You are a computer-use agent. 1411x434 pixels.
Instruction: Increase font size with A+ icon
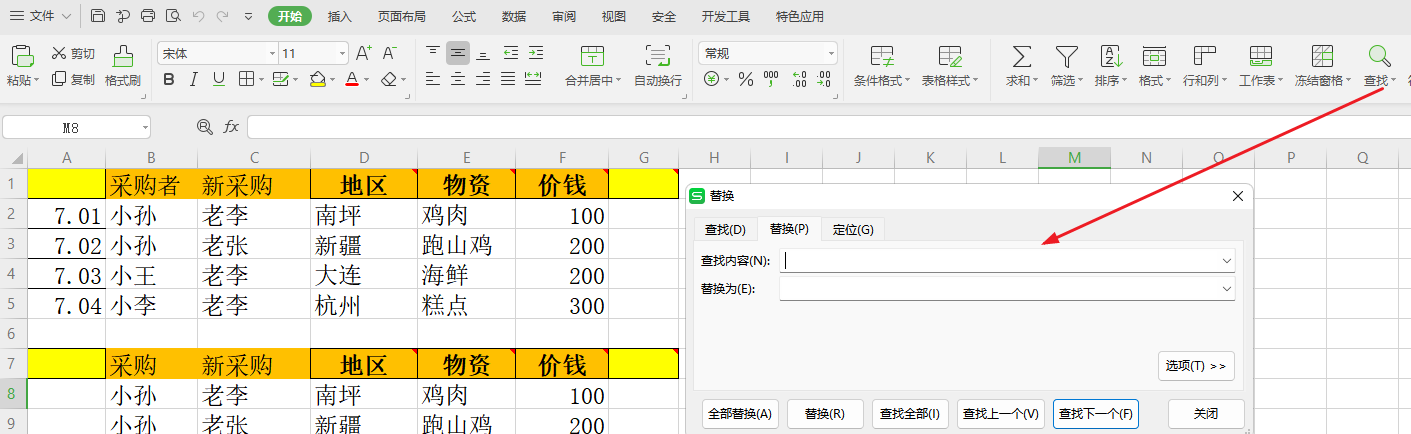pos(364,53)
